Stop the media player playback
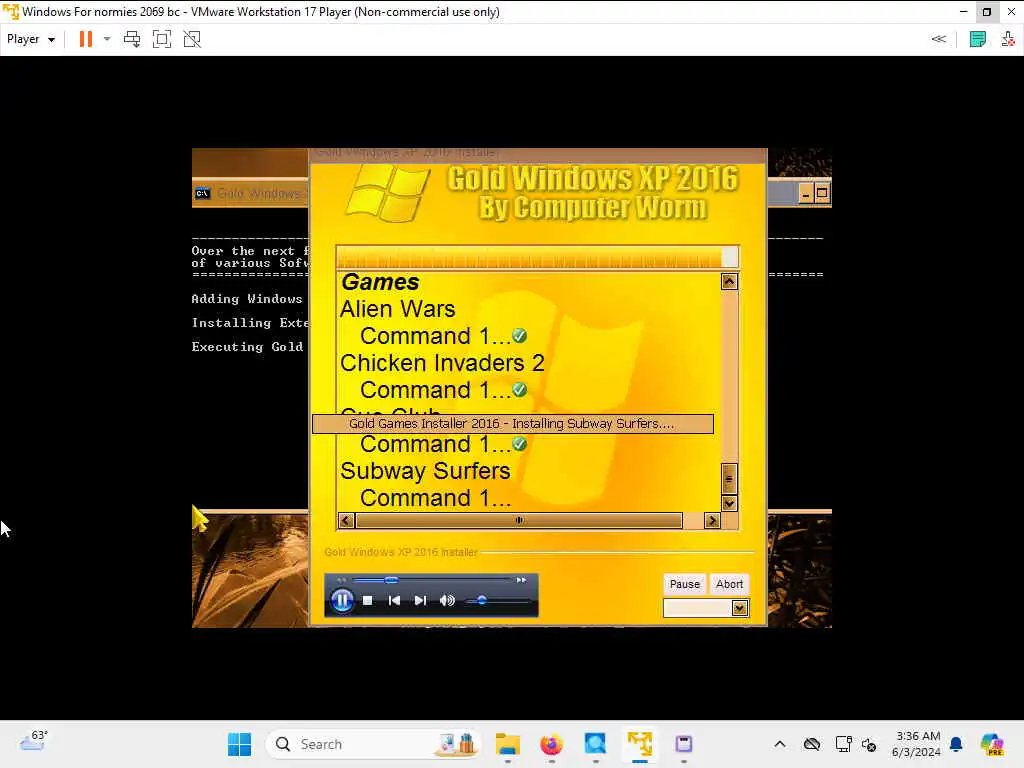 point(368,600)
